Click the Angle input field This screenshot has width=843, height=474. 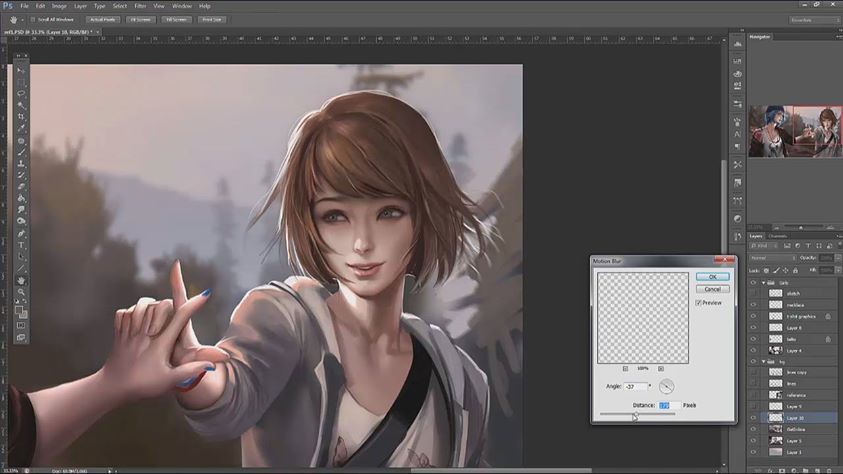tap(636, 386)
